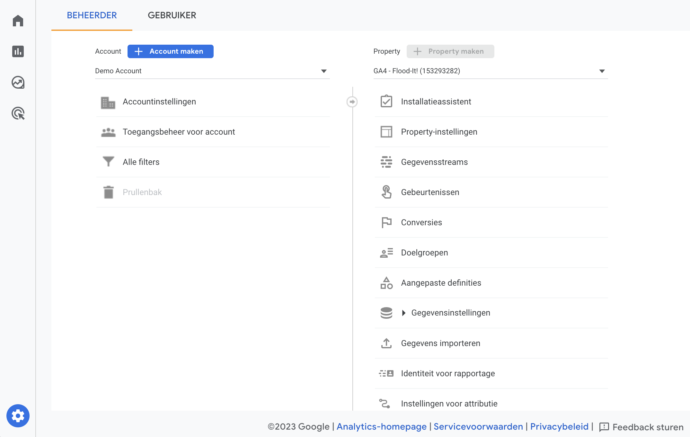Select the BEHEERDER tab
Screen dimensions: 690x437
pyautogui.click(x=92, y=15)
